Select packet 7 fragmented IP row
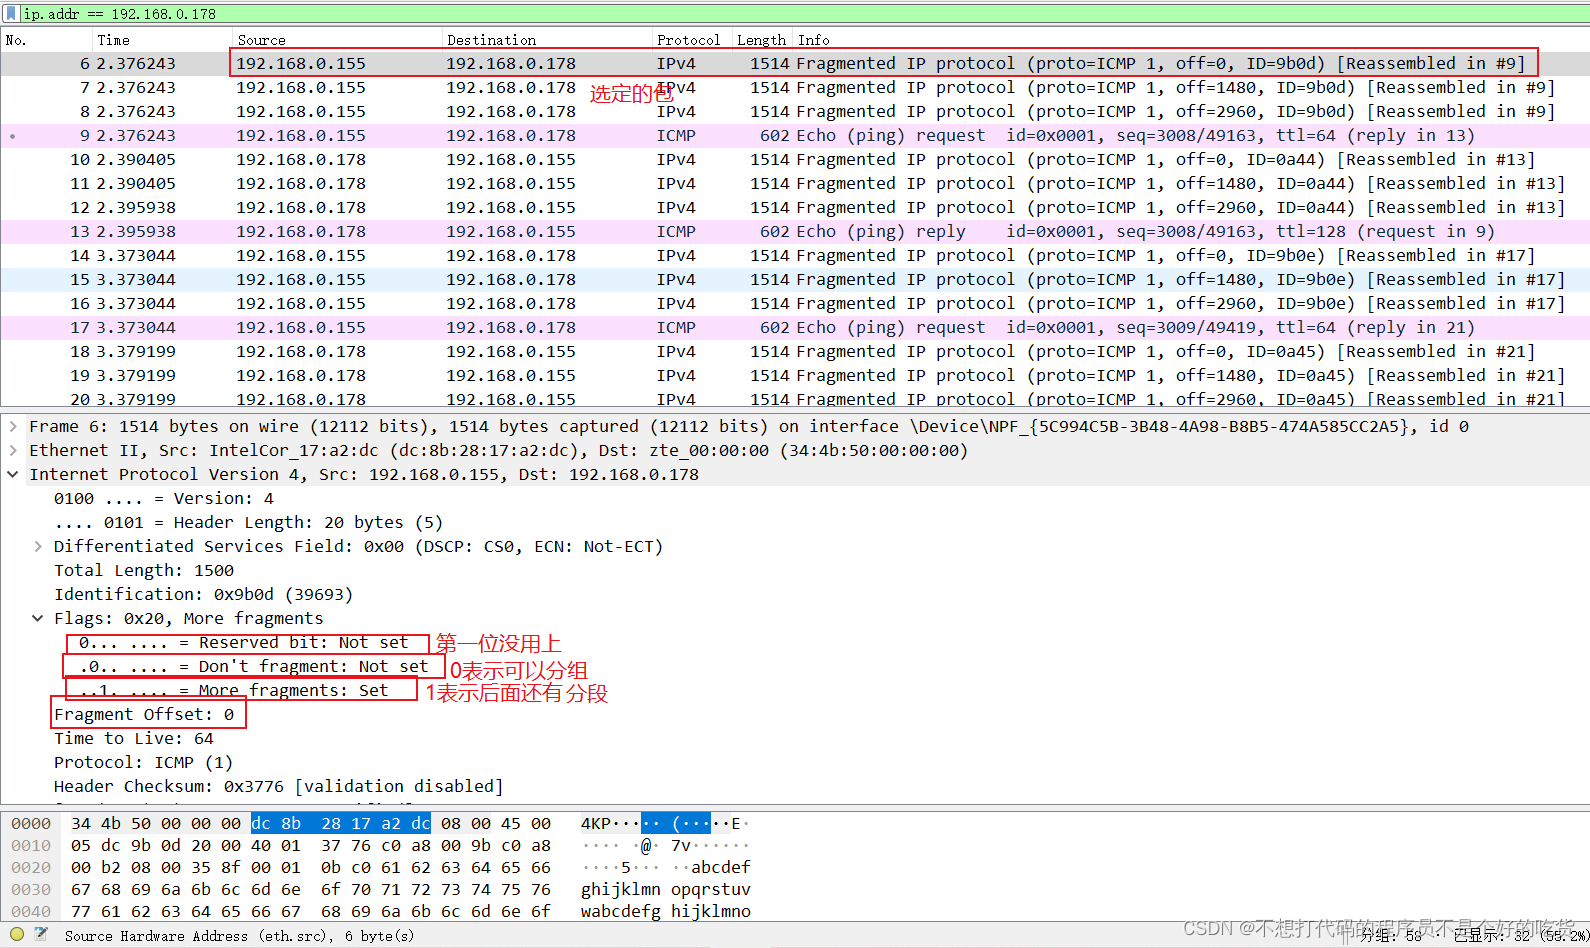 click(795, 87)
